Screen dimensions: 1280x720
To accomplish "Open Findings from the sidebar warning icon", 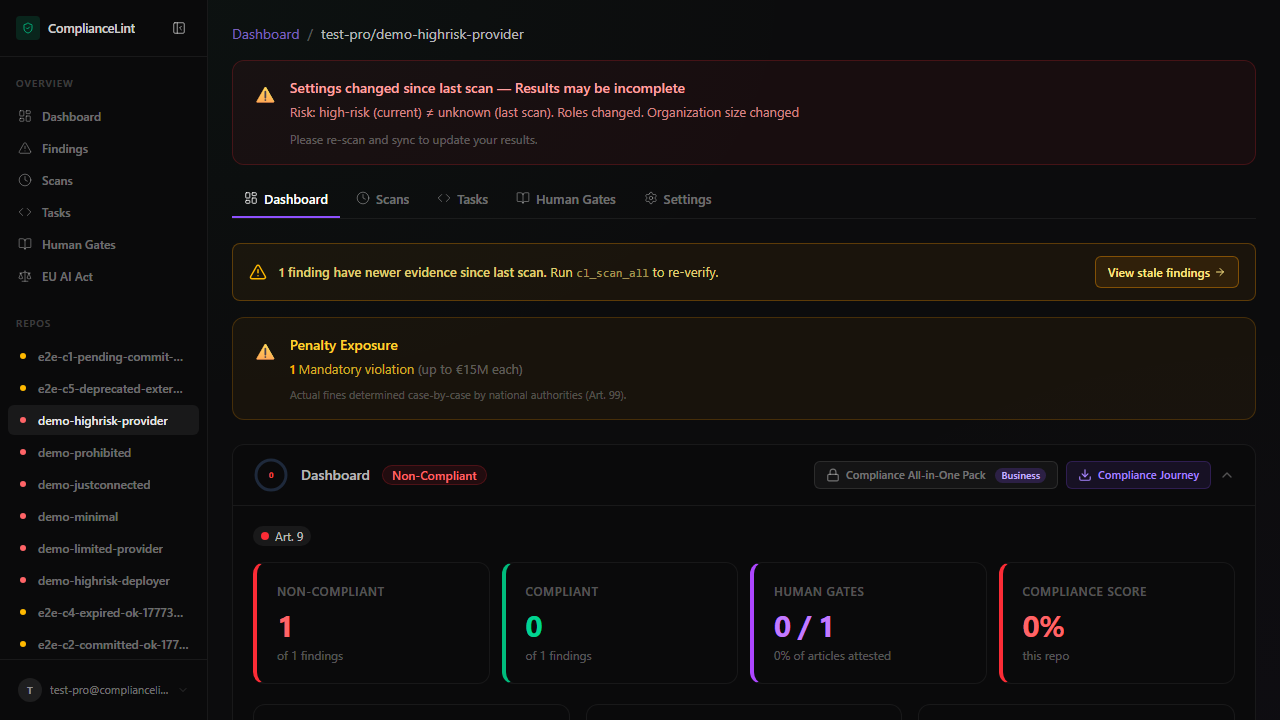I will pyautogui.click(x=25, y=149).
